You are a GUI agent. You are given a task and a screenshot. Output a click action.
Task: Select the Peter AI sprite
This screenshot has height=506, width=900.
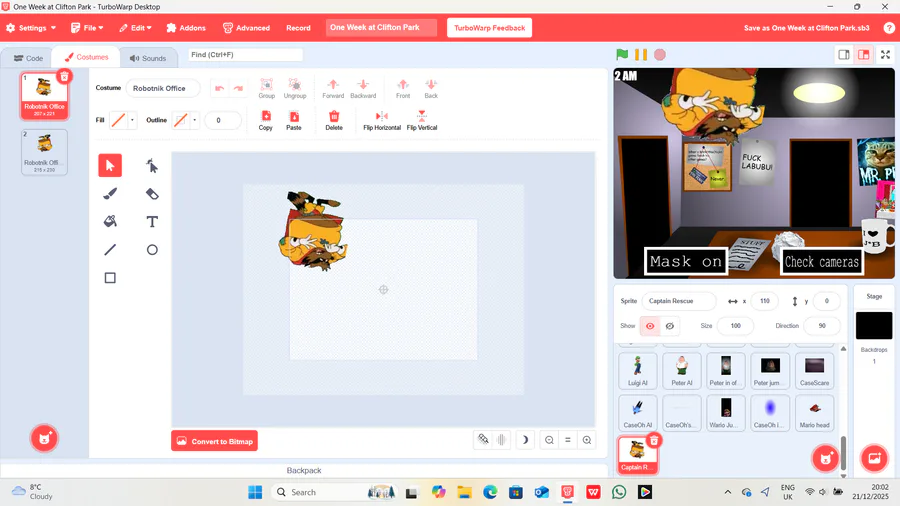pos(682,371)
